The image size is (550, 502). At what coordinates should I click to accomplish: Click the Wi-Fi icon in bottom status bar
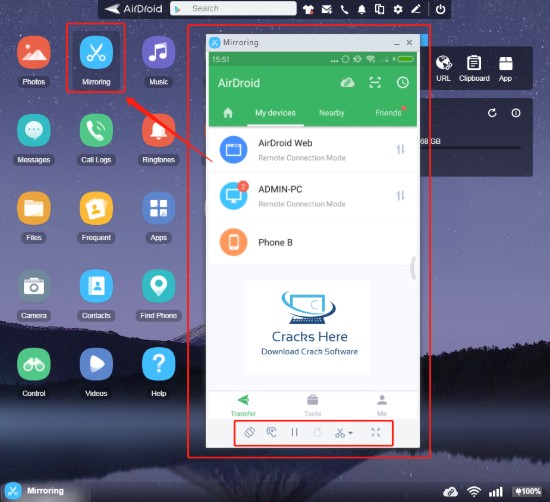[474, 492]
